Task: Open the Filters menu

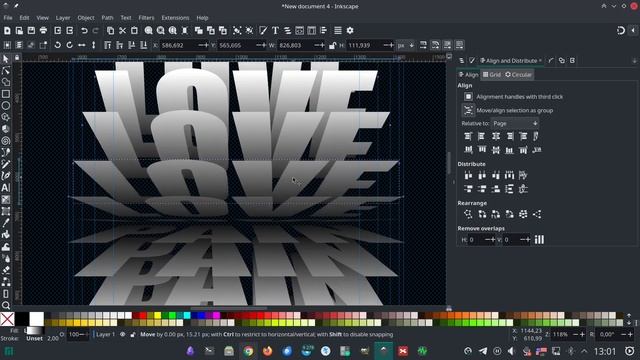Action: 146,18
